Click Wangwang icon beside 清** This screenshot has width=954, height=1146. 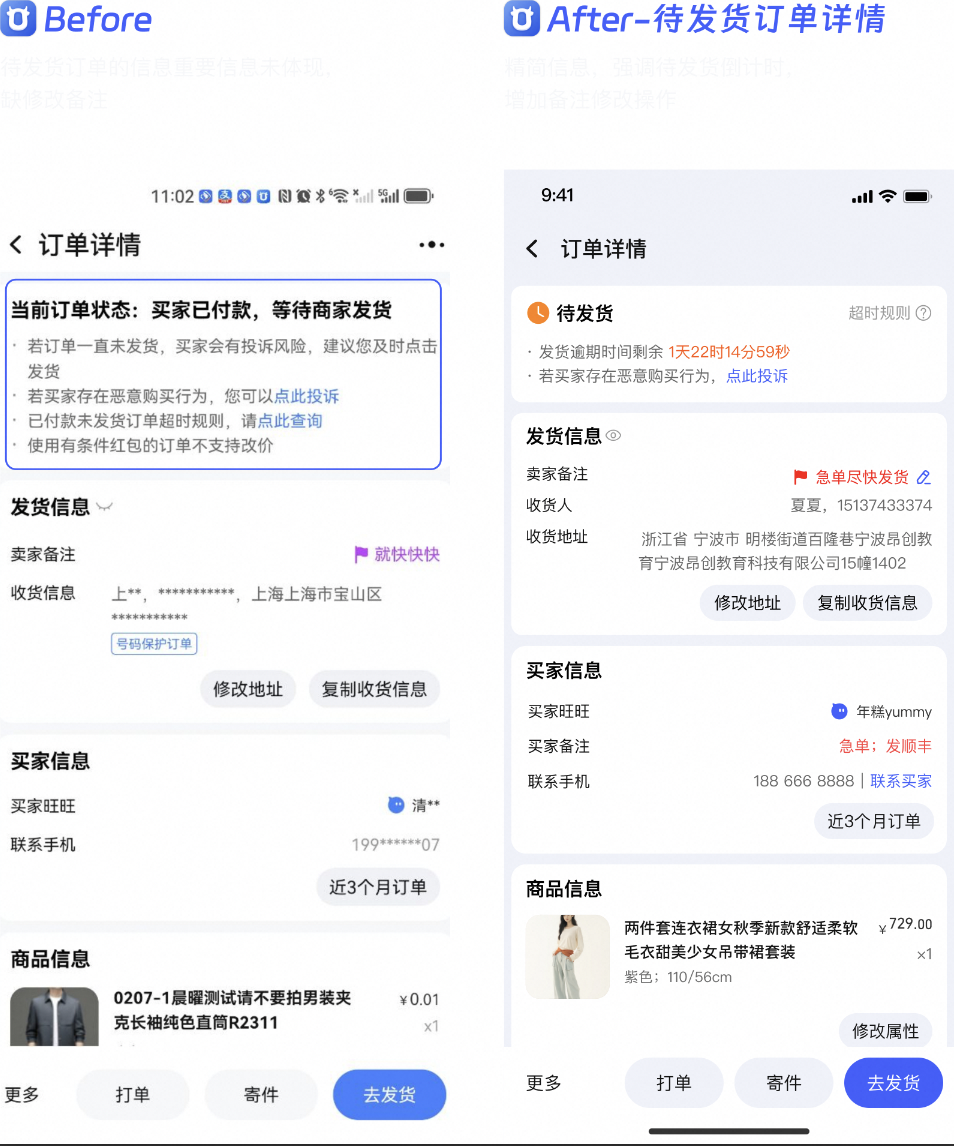pyautogui.click(x=395, y=805)
